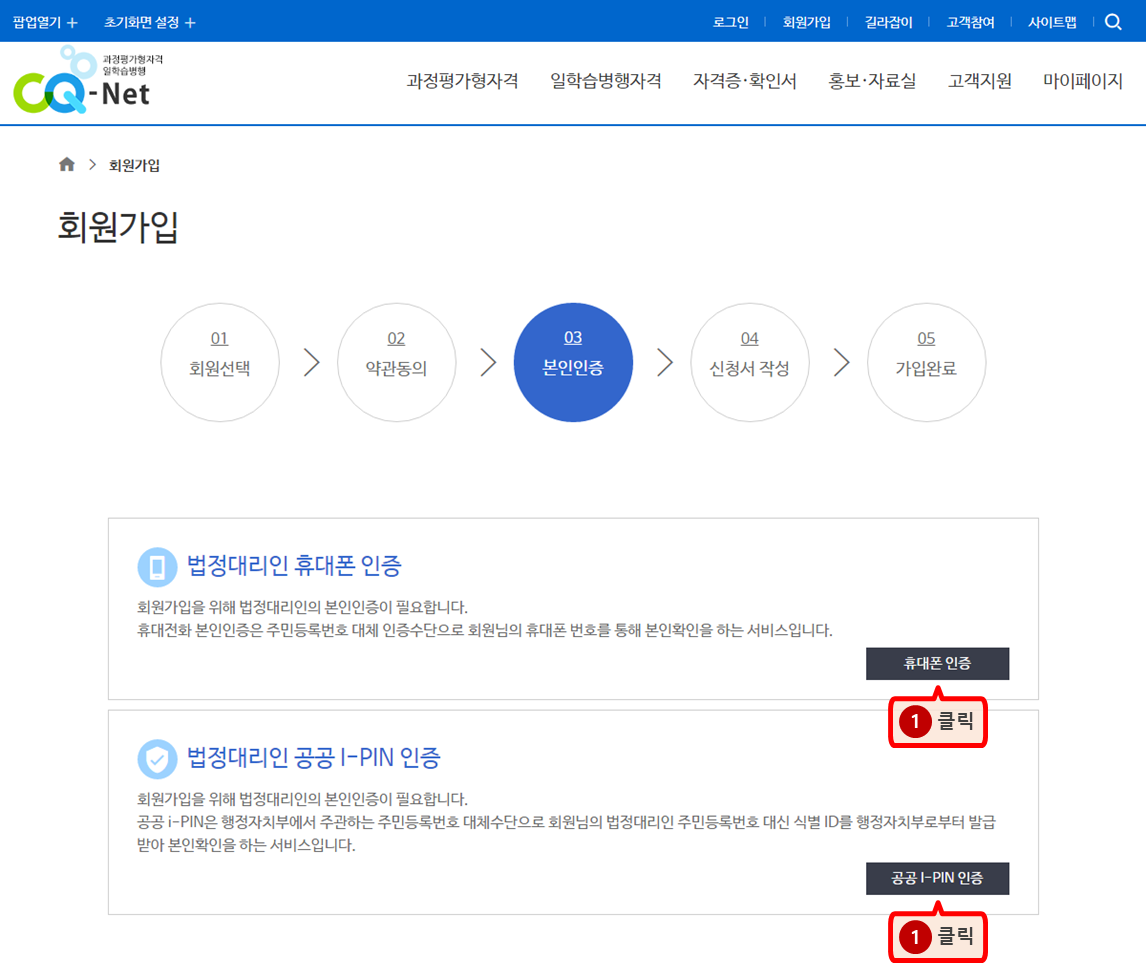Viewport: 1146px width, 963px height.
Task: Open the 로그인 link
Action: tap(731, 23)
